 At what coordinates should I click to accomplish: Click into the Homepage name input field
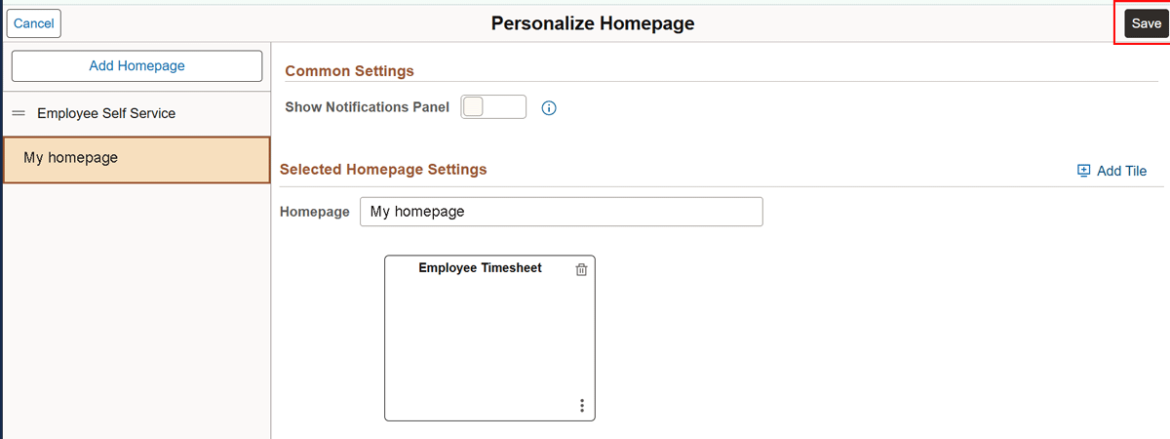tap(561, 212)
